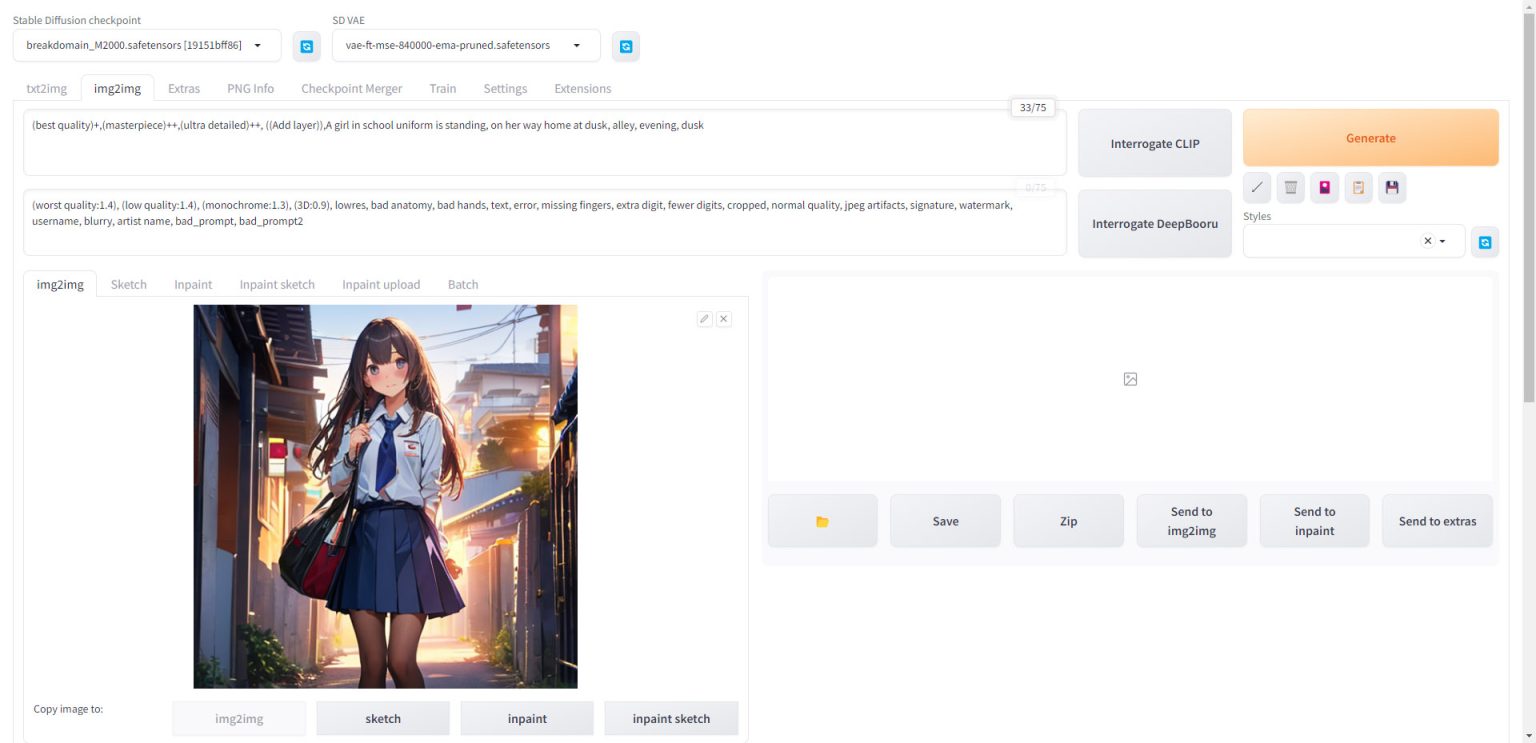Edit the input image with the pencil icon
Screen dimensions: 1536x743
(704, 319)
